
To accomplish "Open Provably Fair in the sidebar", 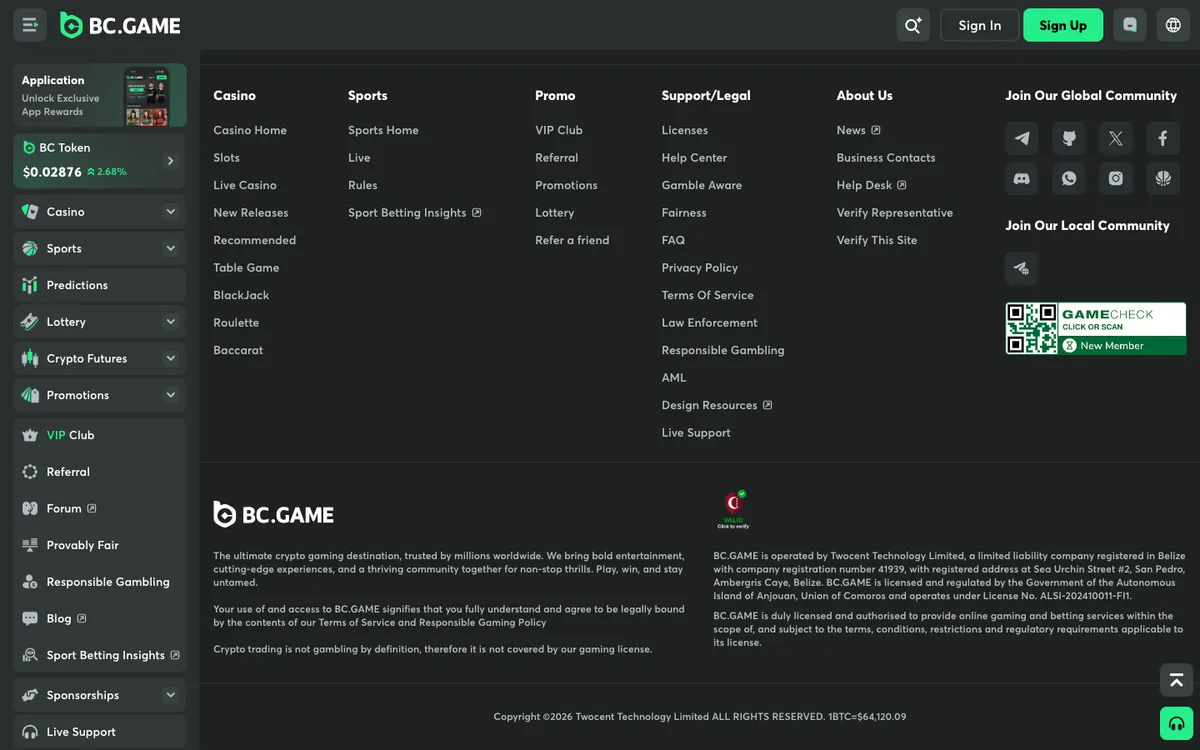I will pyautogui.click(x=100, y=545).
